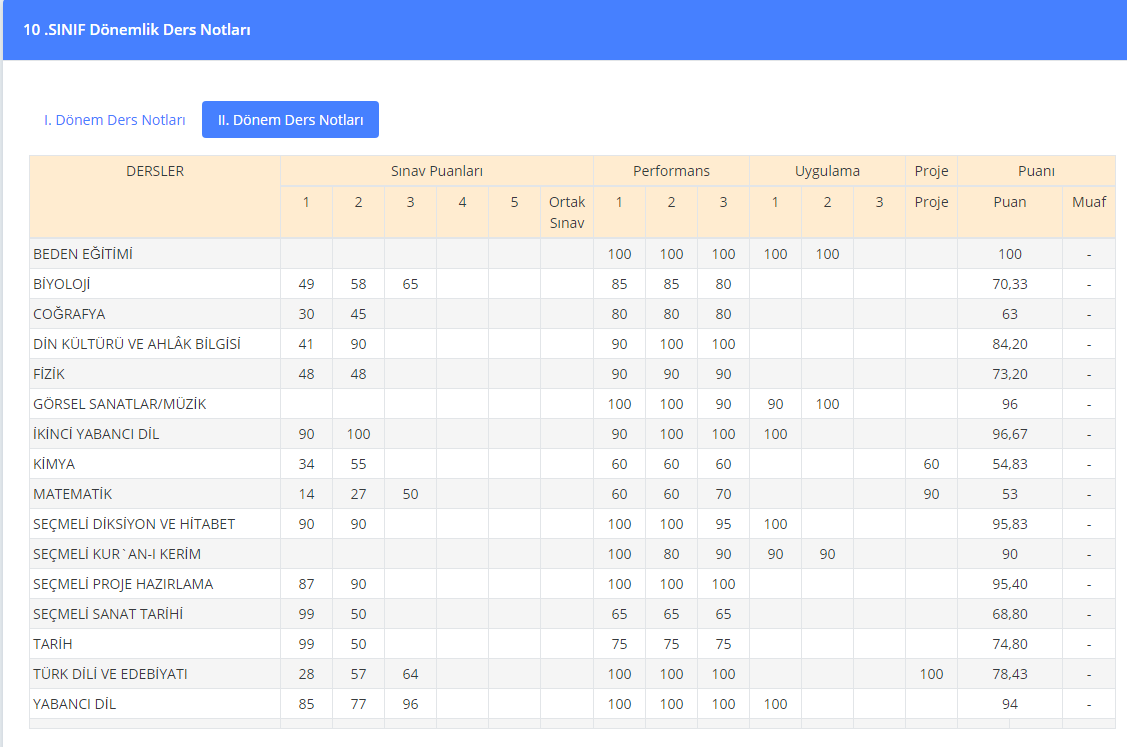This screenshot has width=1127, height=747.
Task: Click SANAT TARİHİ score 68,80
Action: (1010, 614)
